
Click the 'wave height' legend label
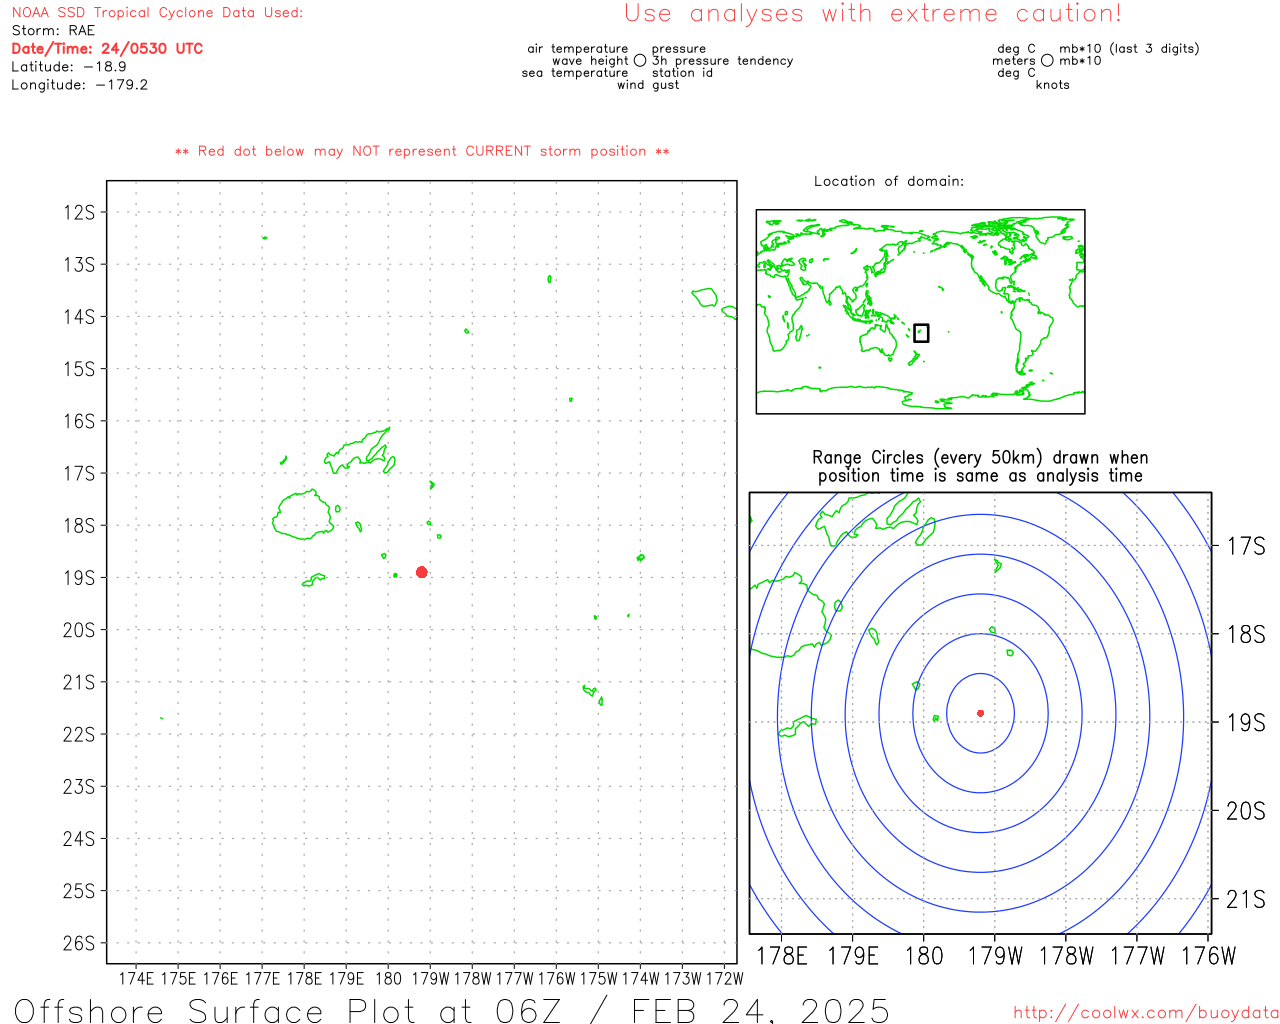(x=590, y=61)
